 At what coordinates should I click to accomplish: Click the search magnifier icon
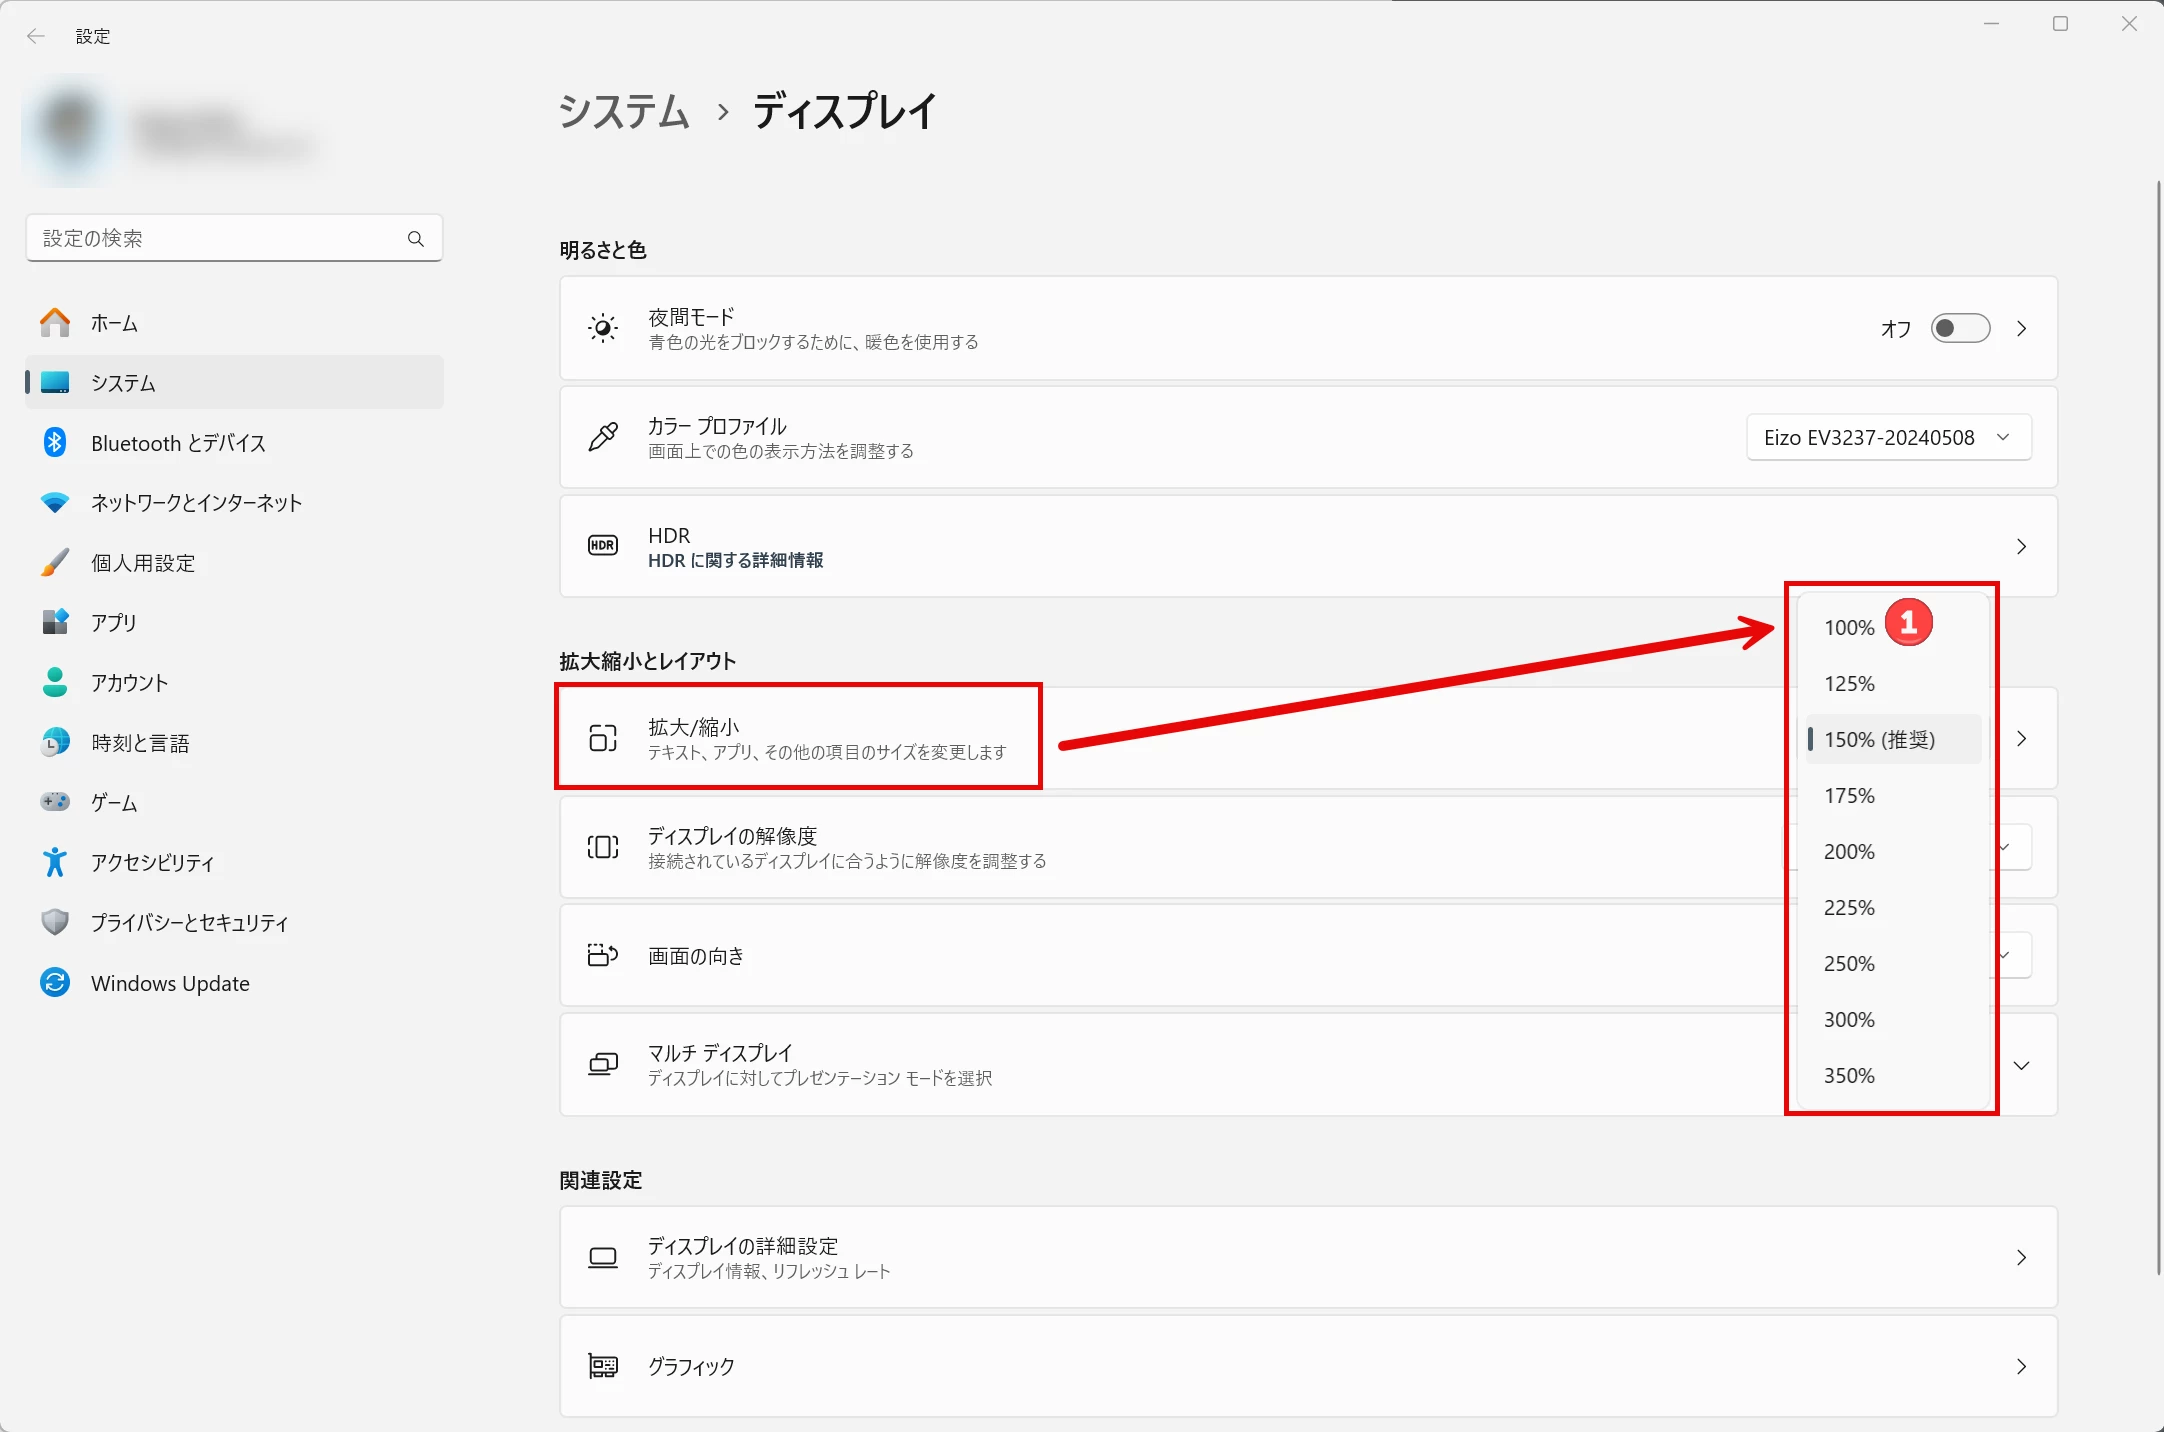tap(416, 238)
